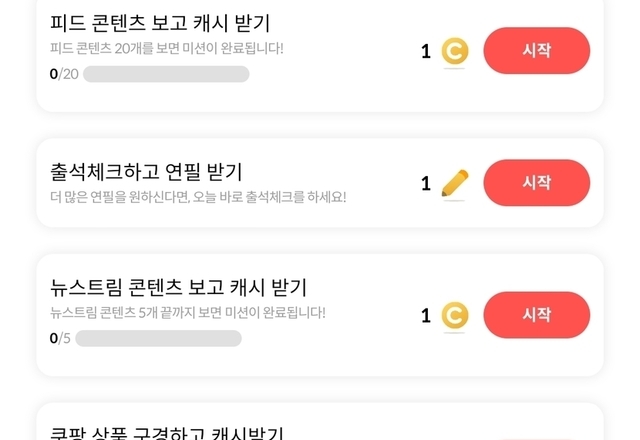Click reward amount 1 next to the pencil
The image size is (640, 440).
pos(426,184)
